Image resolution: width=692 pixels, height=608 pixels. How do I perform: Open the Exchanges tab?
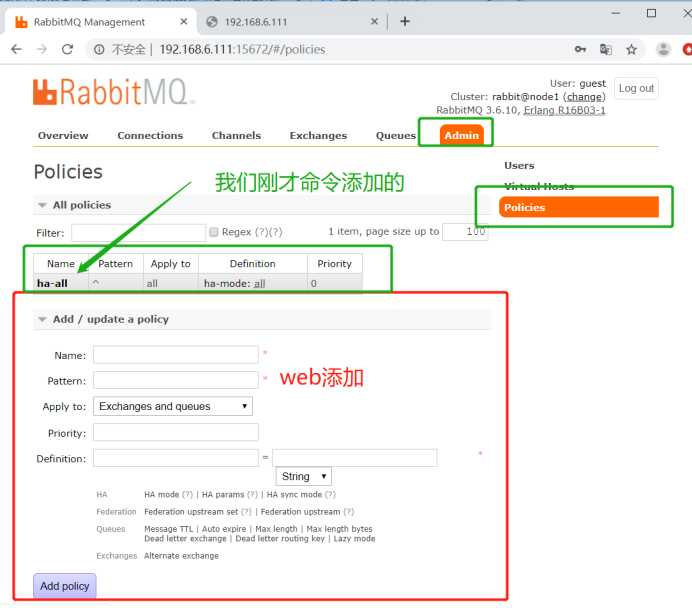(x=318, y=135)
